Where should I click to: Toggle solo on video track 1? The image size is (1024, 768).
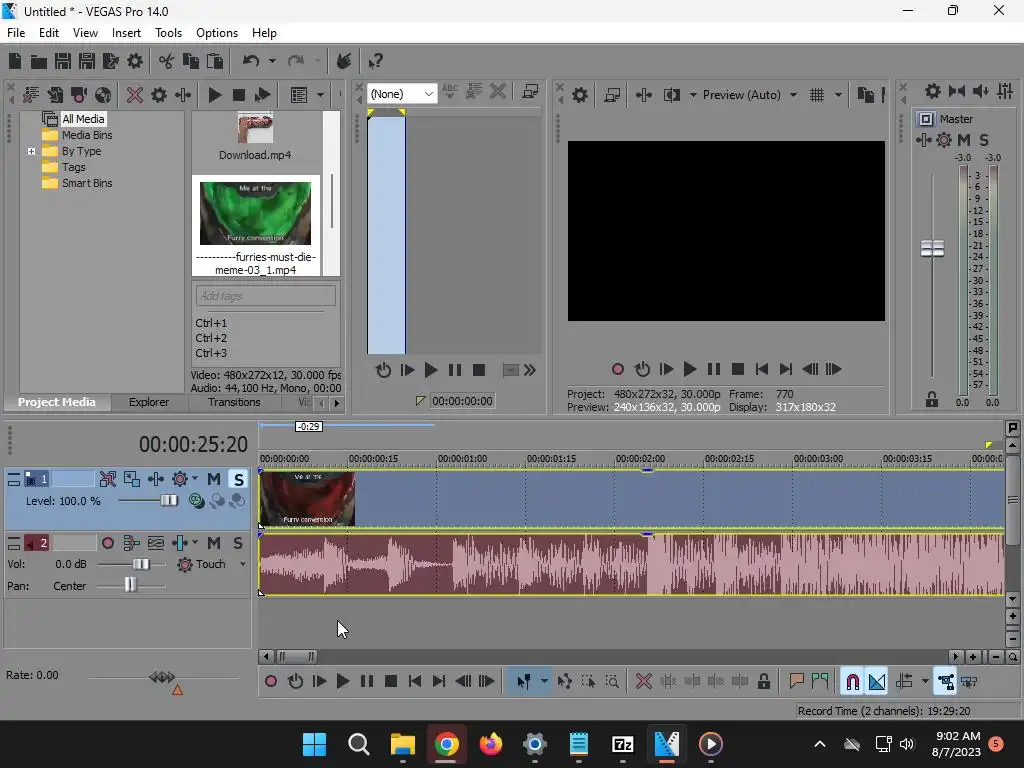click(x=238, y=479)
